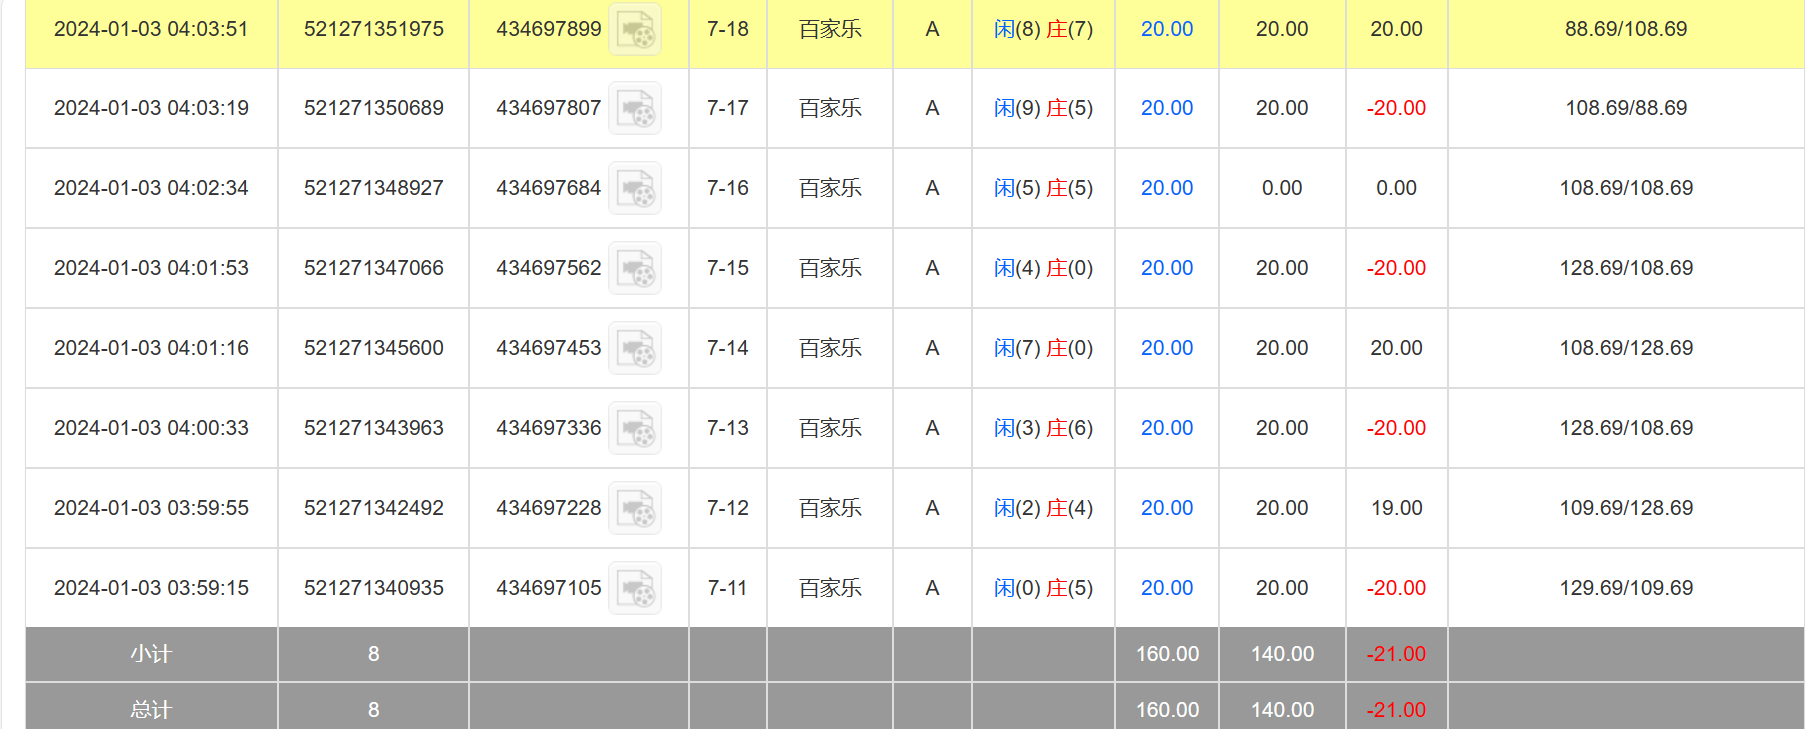Select order number 521271351975
Viewport: 1816px width, 729px height.
373,29
